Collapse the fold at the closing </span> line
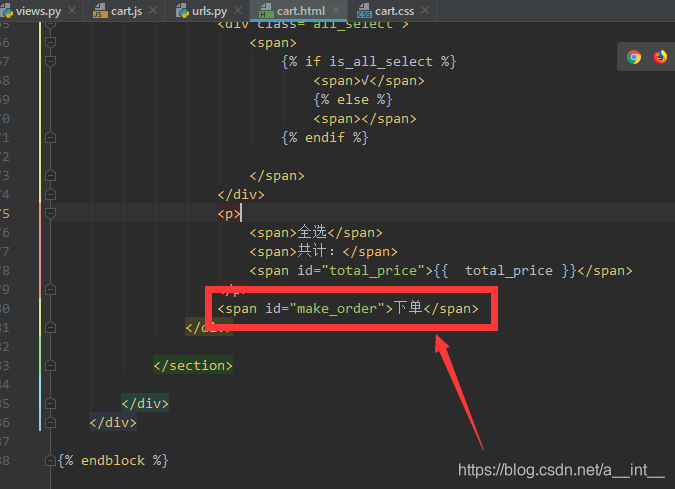The width and height of the screenshot is (675, 489). 50,176
